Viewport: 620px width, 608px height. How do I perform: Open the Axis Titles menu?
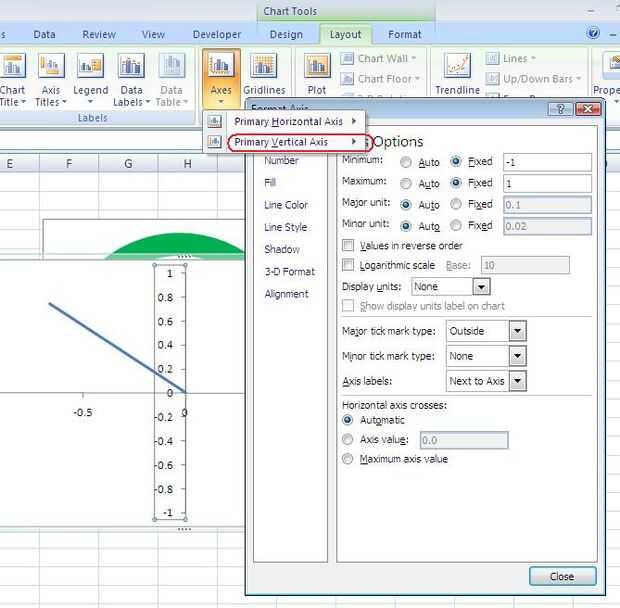tap(51, 80)
